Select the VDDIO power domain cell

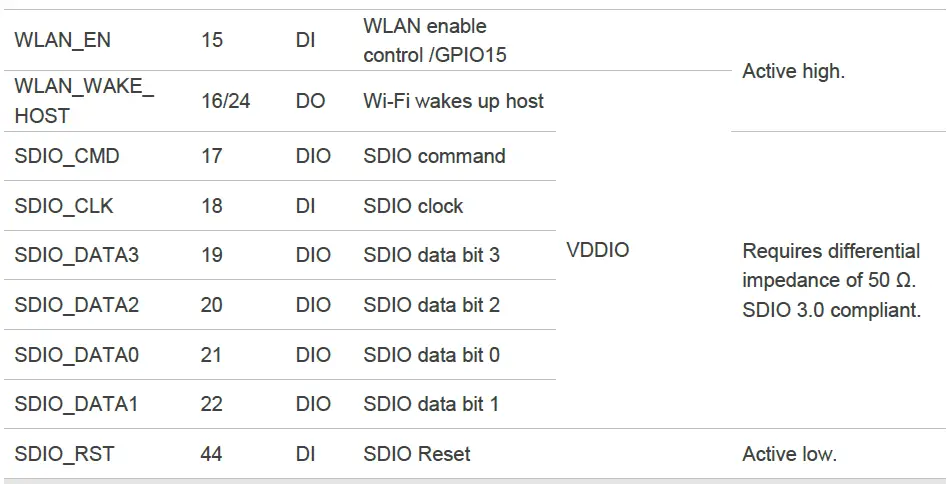598,250
